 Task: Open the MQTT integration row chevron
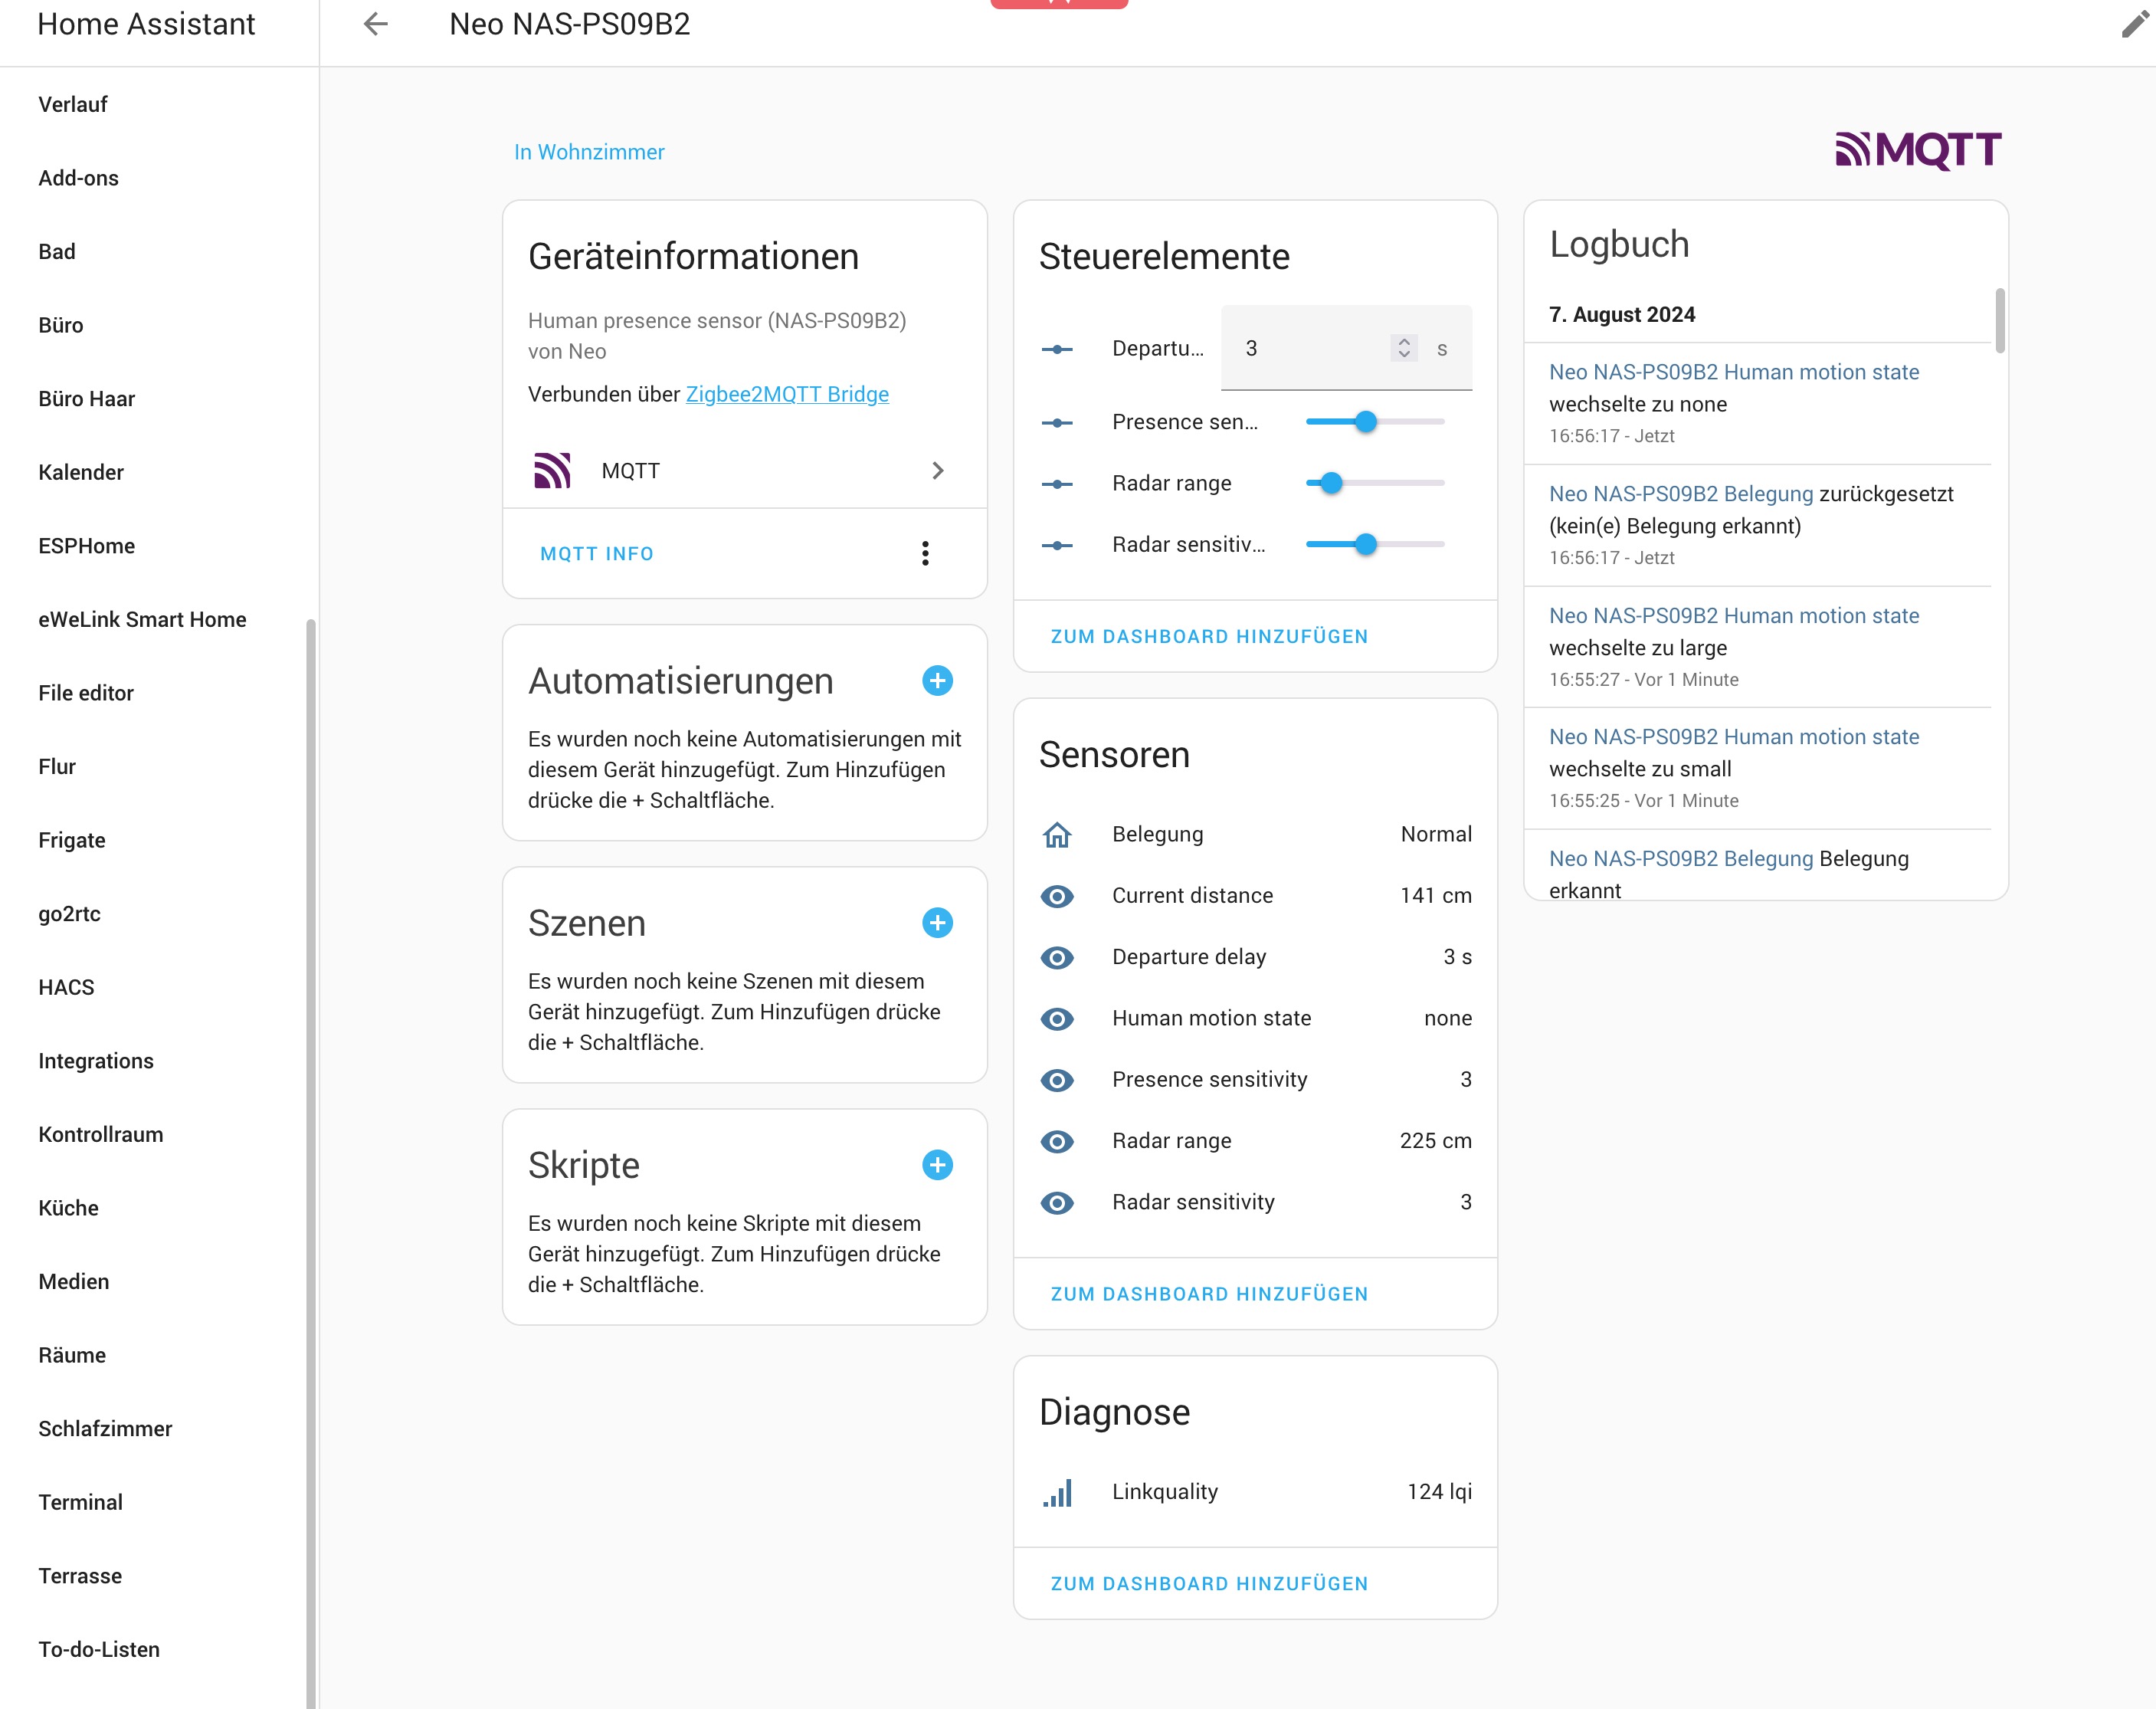pyautogui.click(x=937, y=471)
